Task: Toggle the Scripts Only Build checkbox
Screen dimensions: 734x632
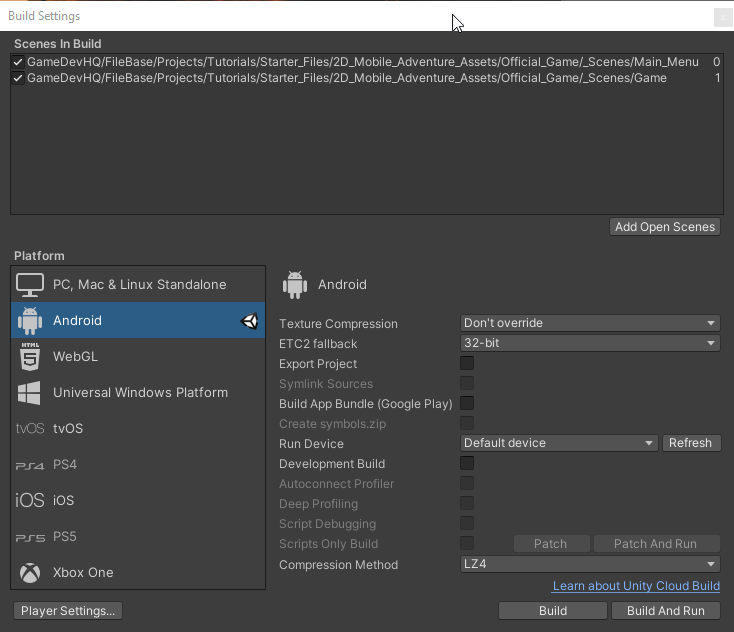Action: click(x=467, y=543)
